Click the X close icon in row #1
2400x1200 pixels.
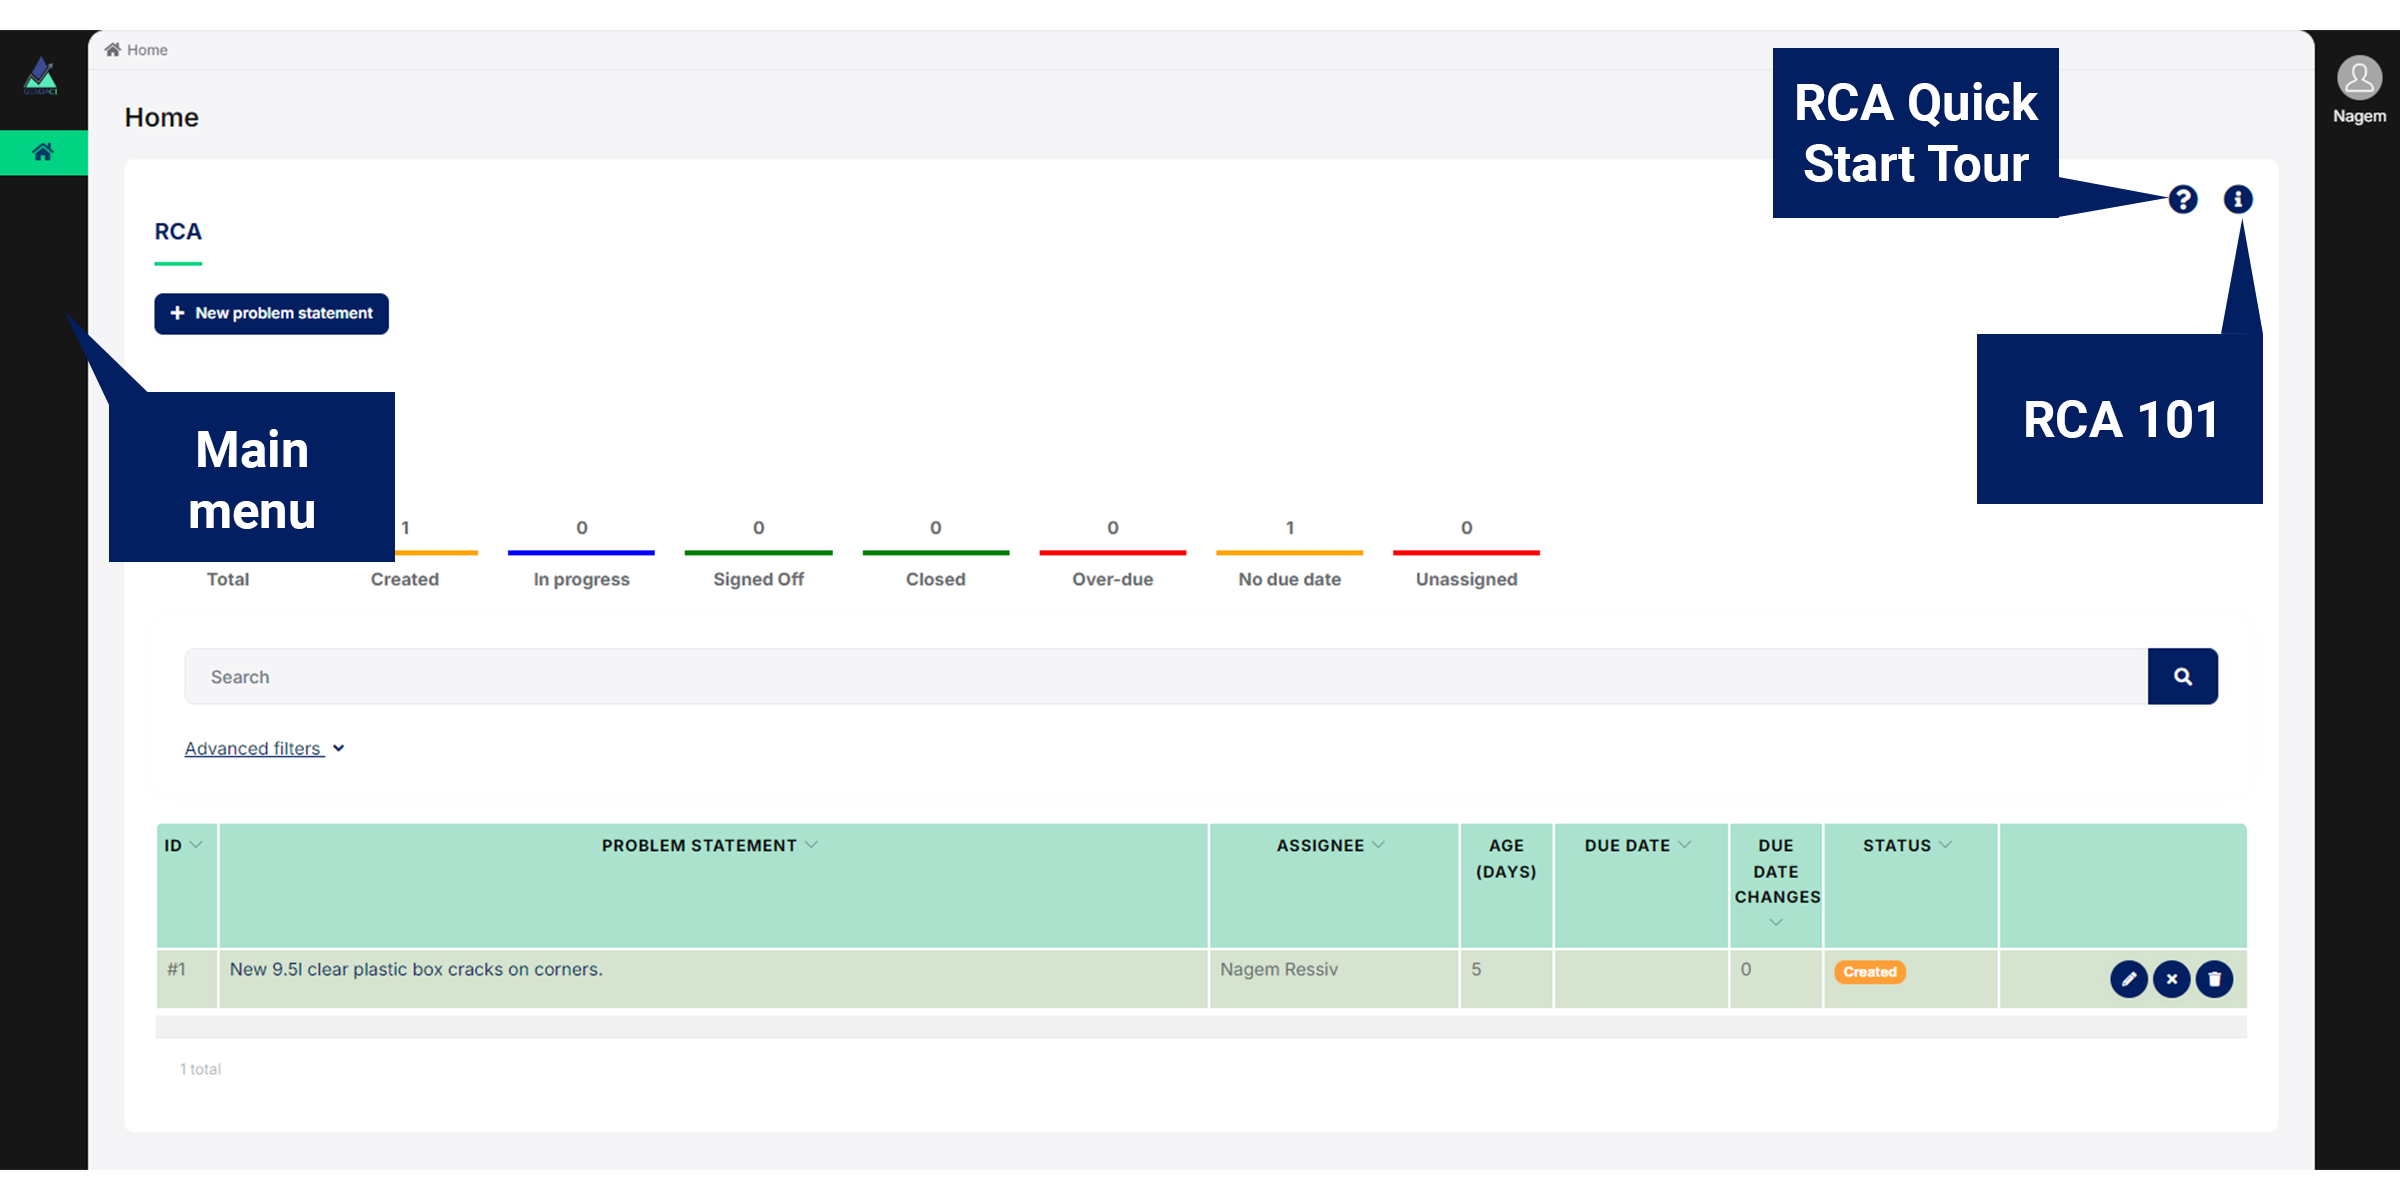(x=2171, y=979)
